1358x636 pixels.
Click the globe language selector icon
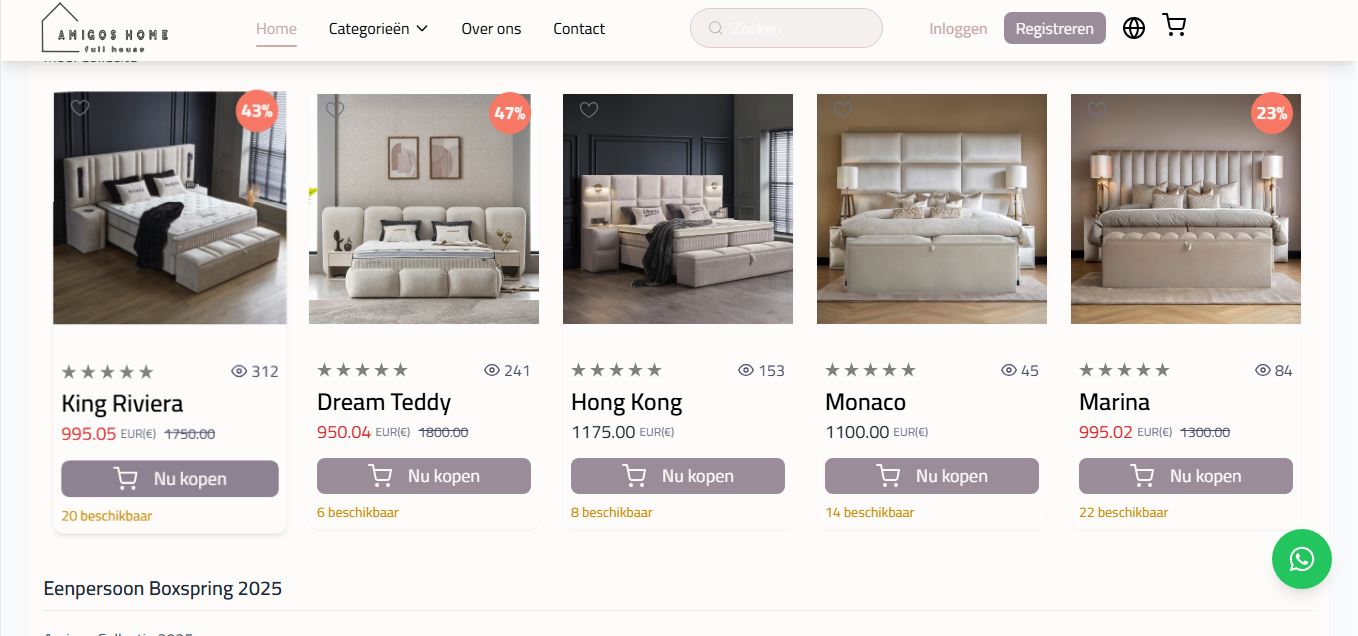point(1133,28)
